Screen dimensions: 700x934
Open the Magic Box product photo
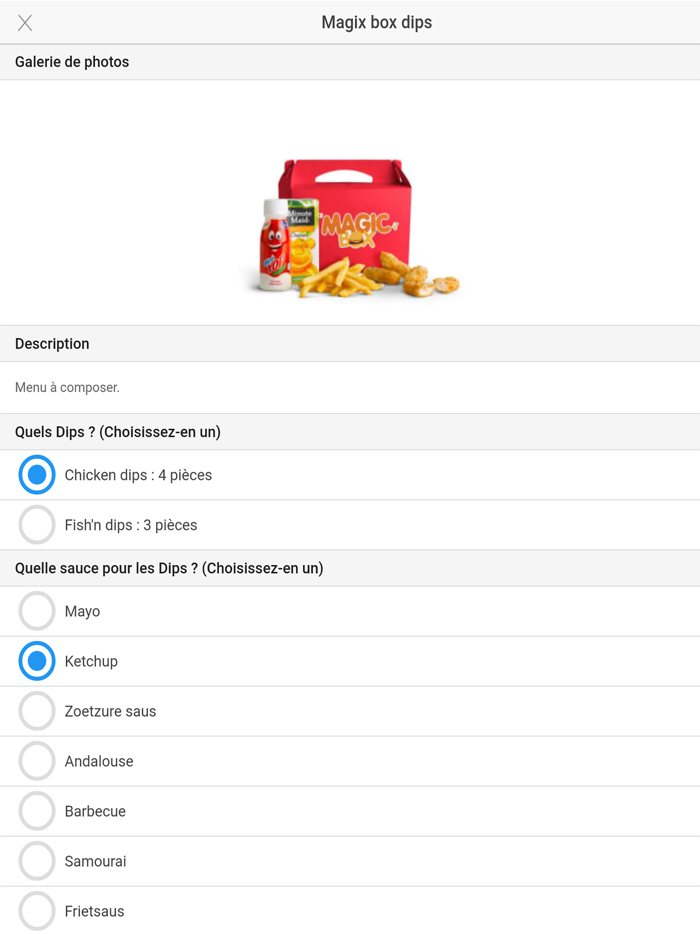350,228
